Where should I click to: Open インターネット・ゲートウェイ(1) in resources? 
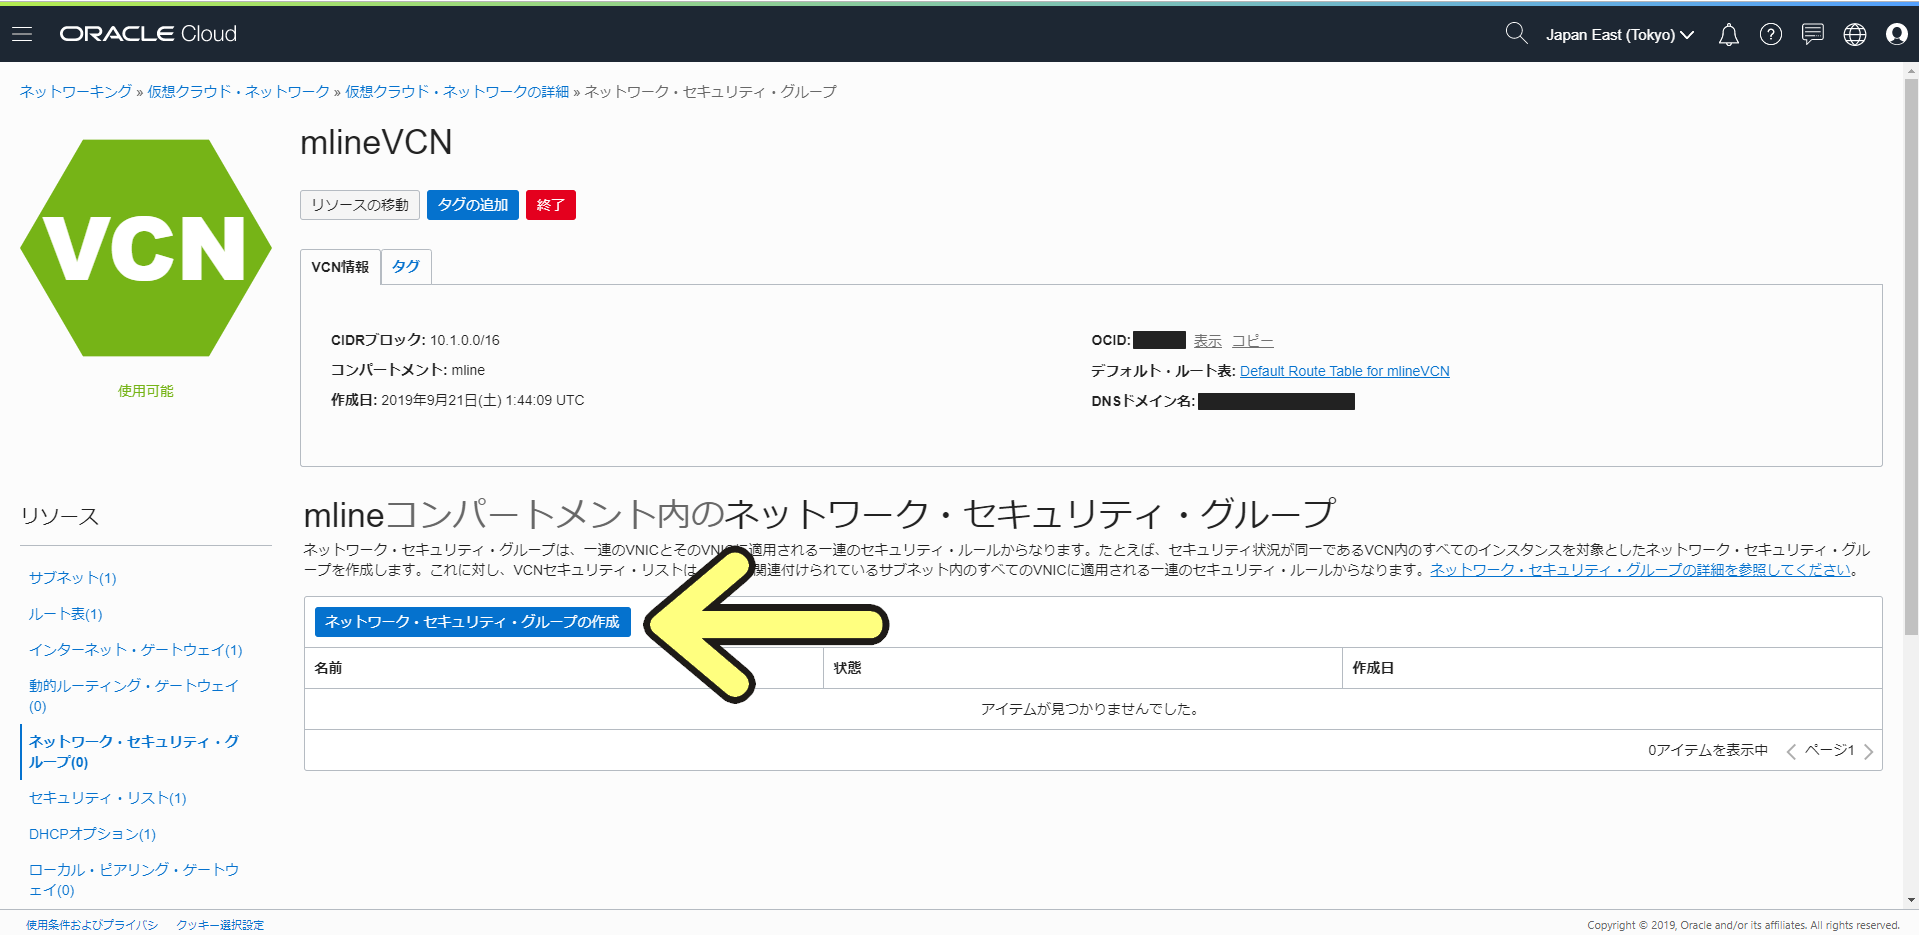pyautogui.click(x=136, y=650)
